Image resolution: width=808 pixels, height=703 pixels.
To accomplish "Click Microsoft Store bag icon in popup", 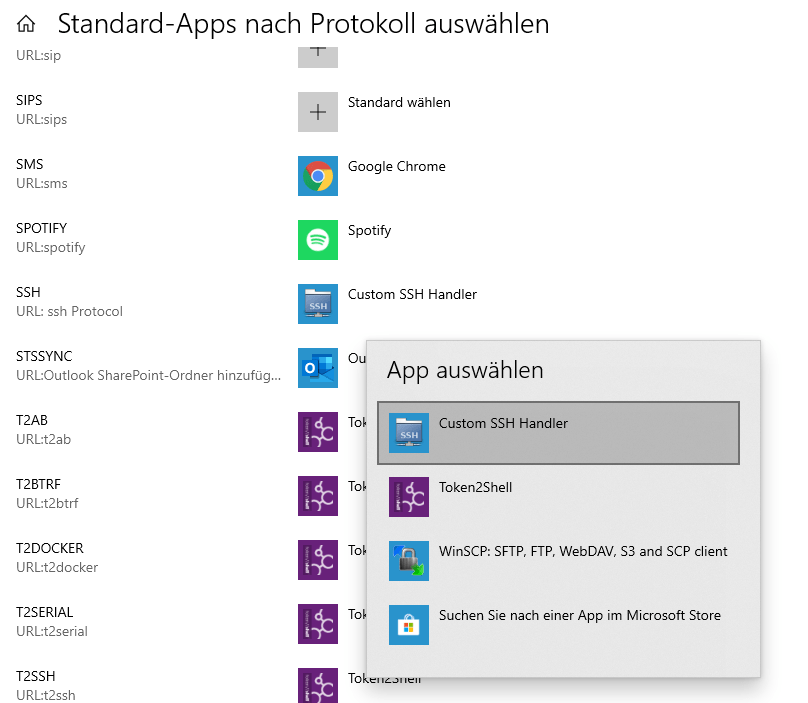I will [409, 625].
